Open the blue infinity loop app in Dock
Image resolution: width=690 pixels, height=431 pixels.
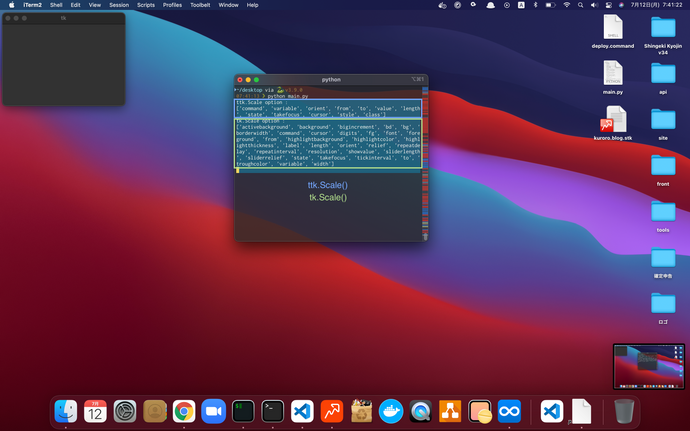pyautogui.click(x=509, y=411)
